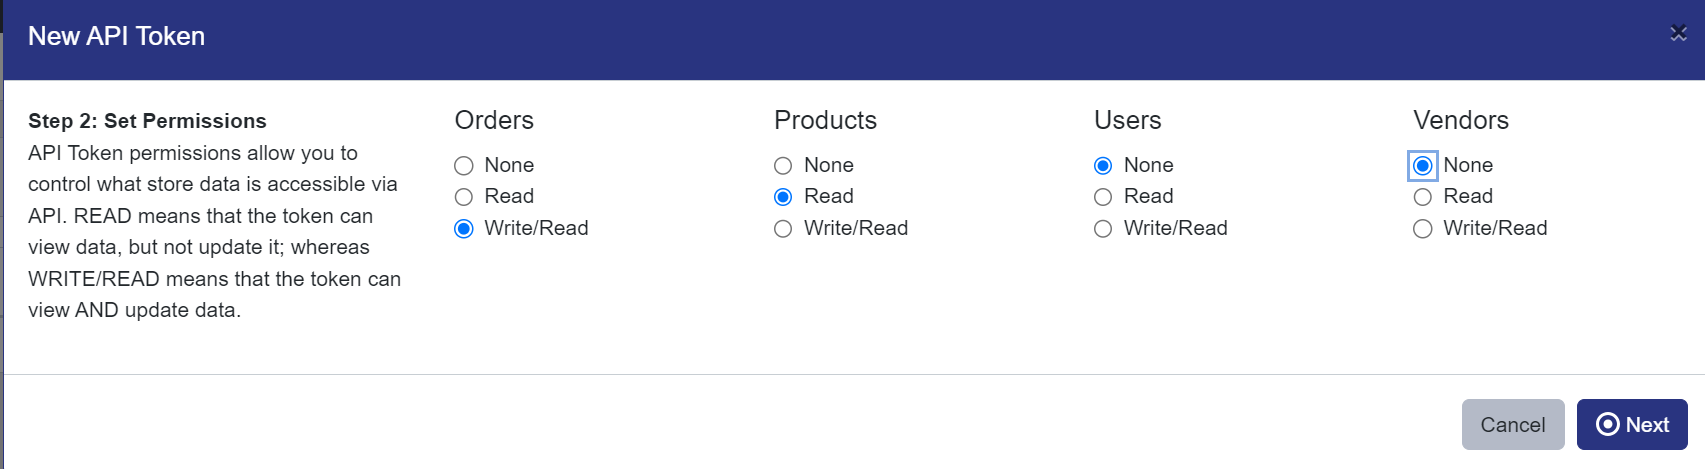Choose Read radio under Products

click(783, 197)
